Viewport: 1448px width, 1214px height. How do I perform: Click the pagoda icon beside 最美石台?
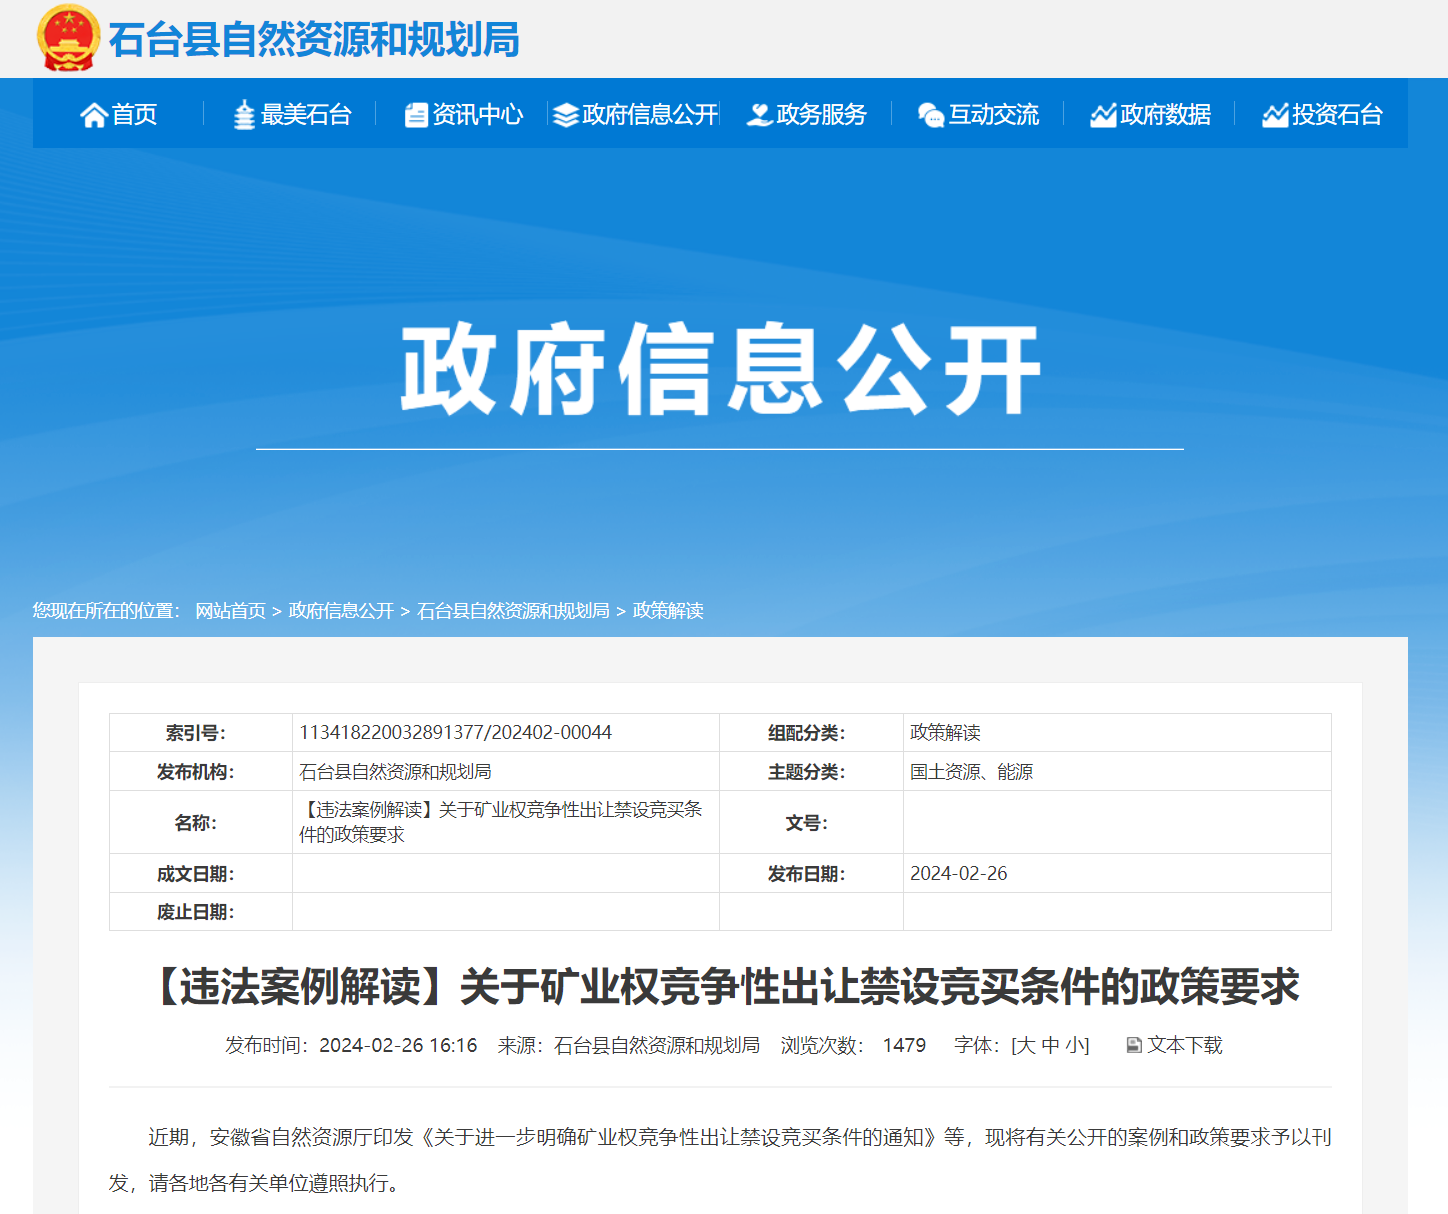[244, 115]
